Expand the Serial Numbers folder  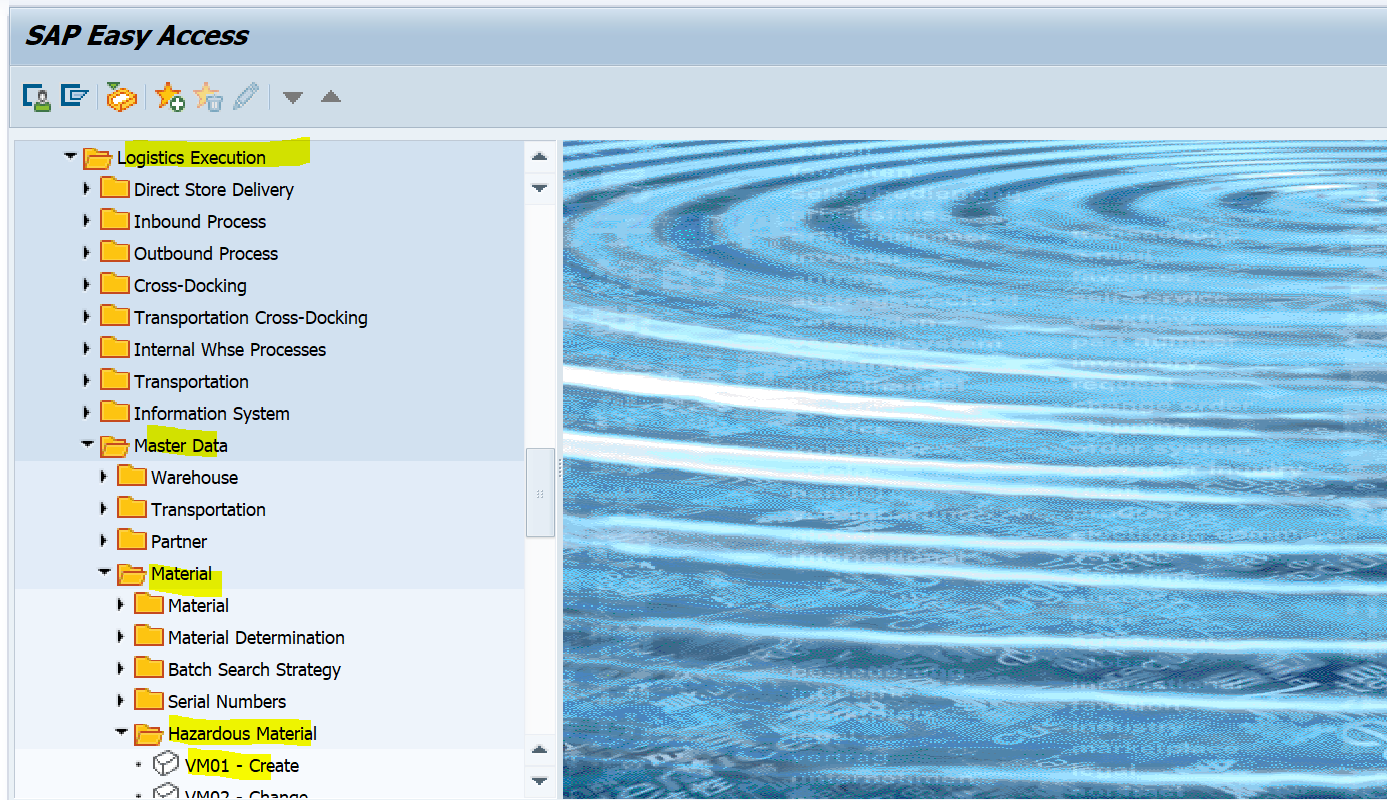[x=120, y=701]
